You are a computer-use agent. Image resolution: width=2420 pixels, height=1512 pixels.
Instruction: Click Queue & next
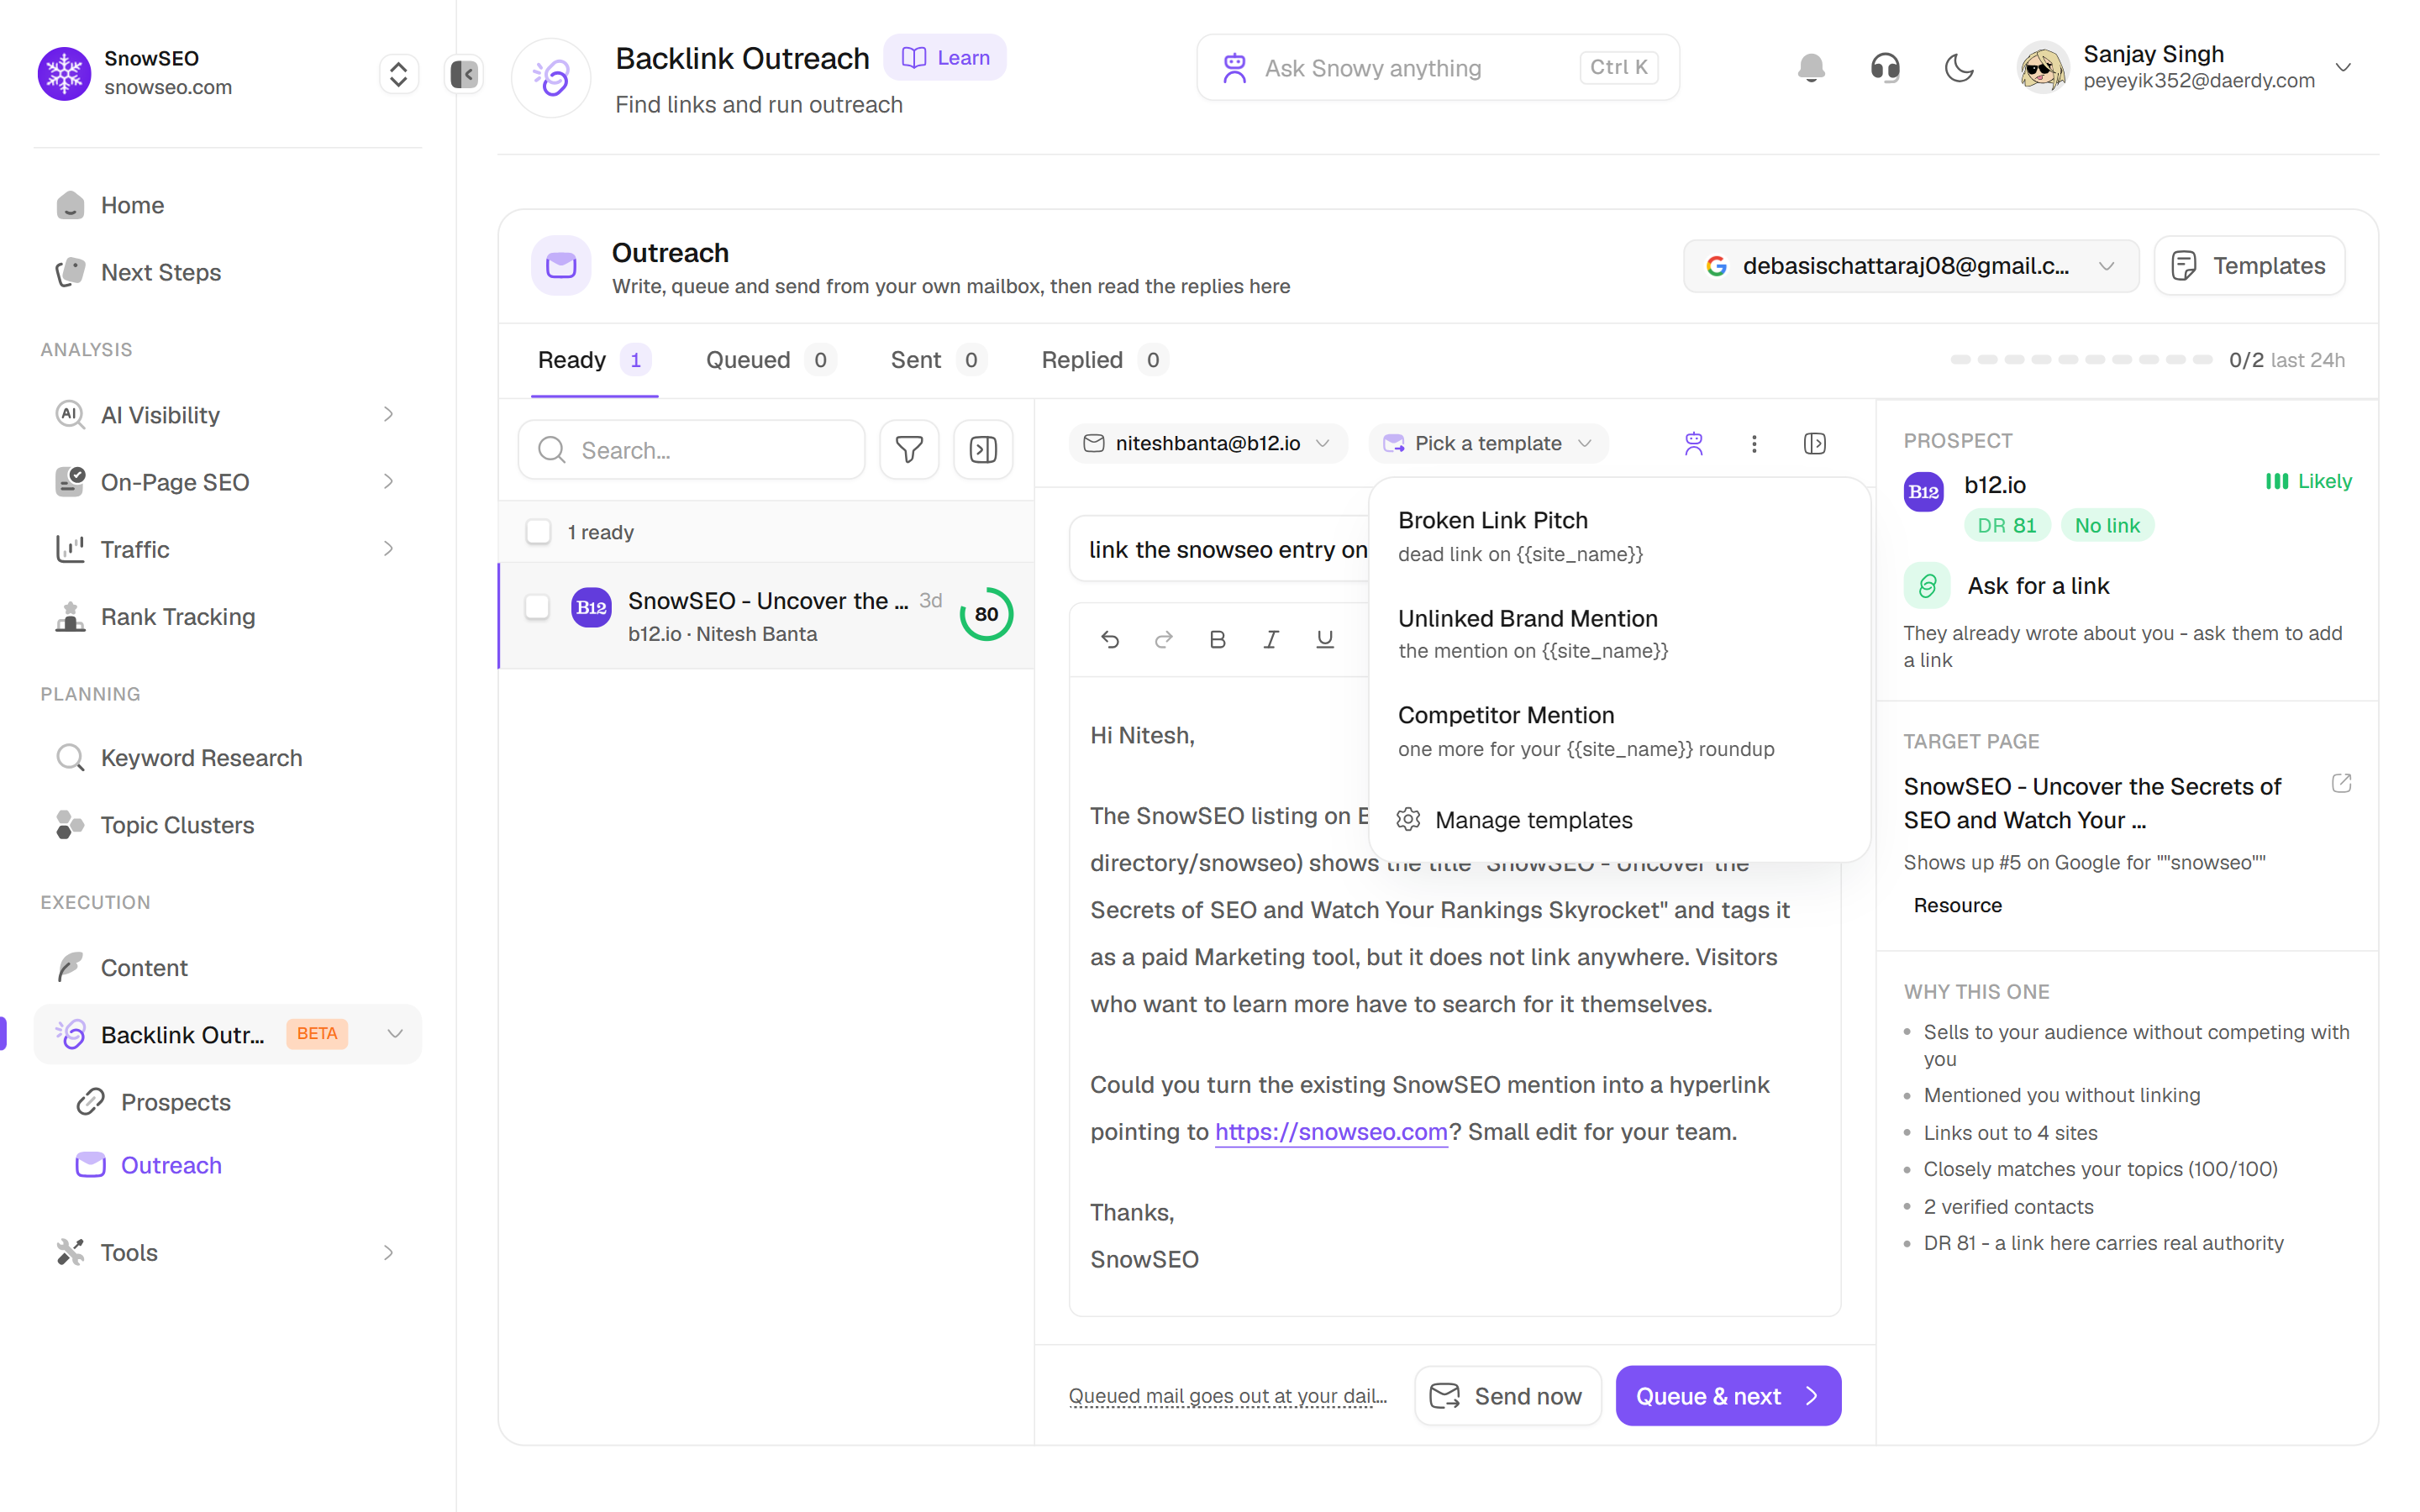1728,1396
